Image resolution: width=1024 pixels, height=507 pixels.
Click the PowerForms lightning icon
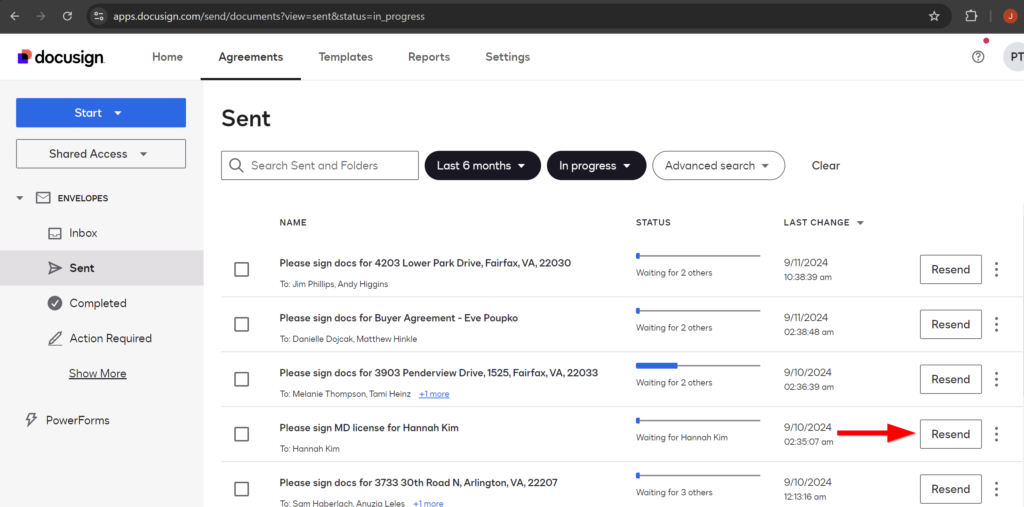pyautogui.click(x=31, y=420)
